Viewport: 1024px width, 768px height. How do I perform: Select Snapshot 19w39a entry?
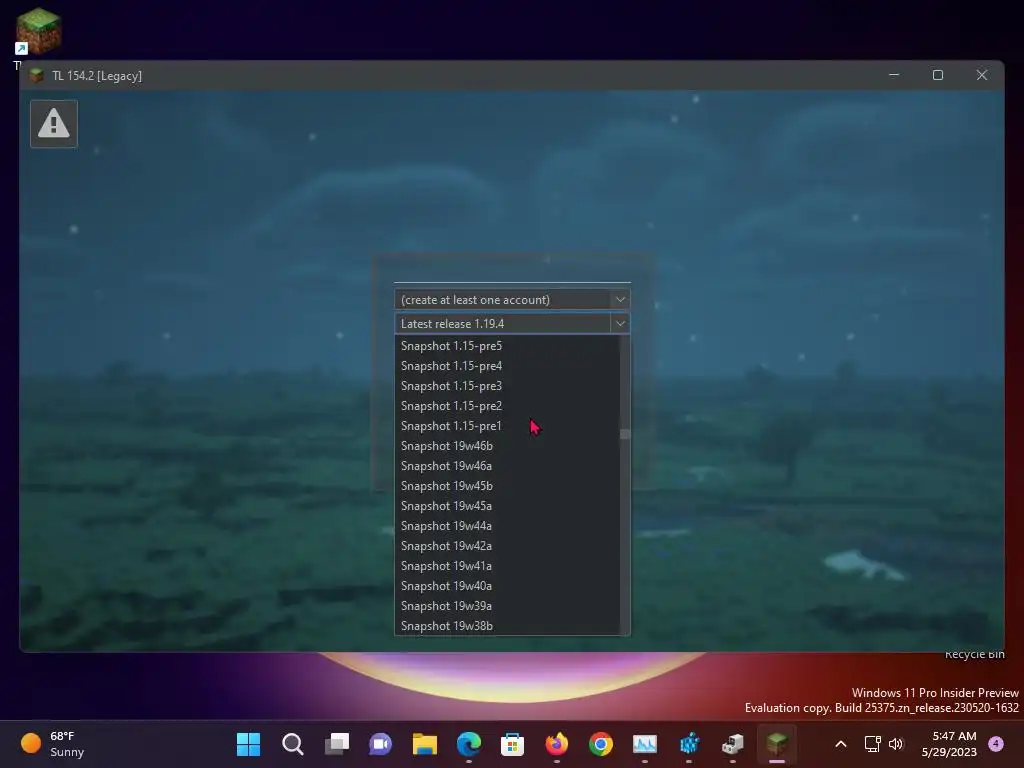pos(507,606)
